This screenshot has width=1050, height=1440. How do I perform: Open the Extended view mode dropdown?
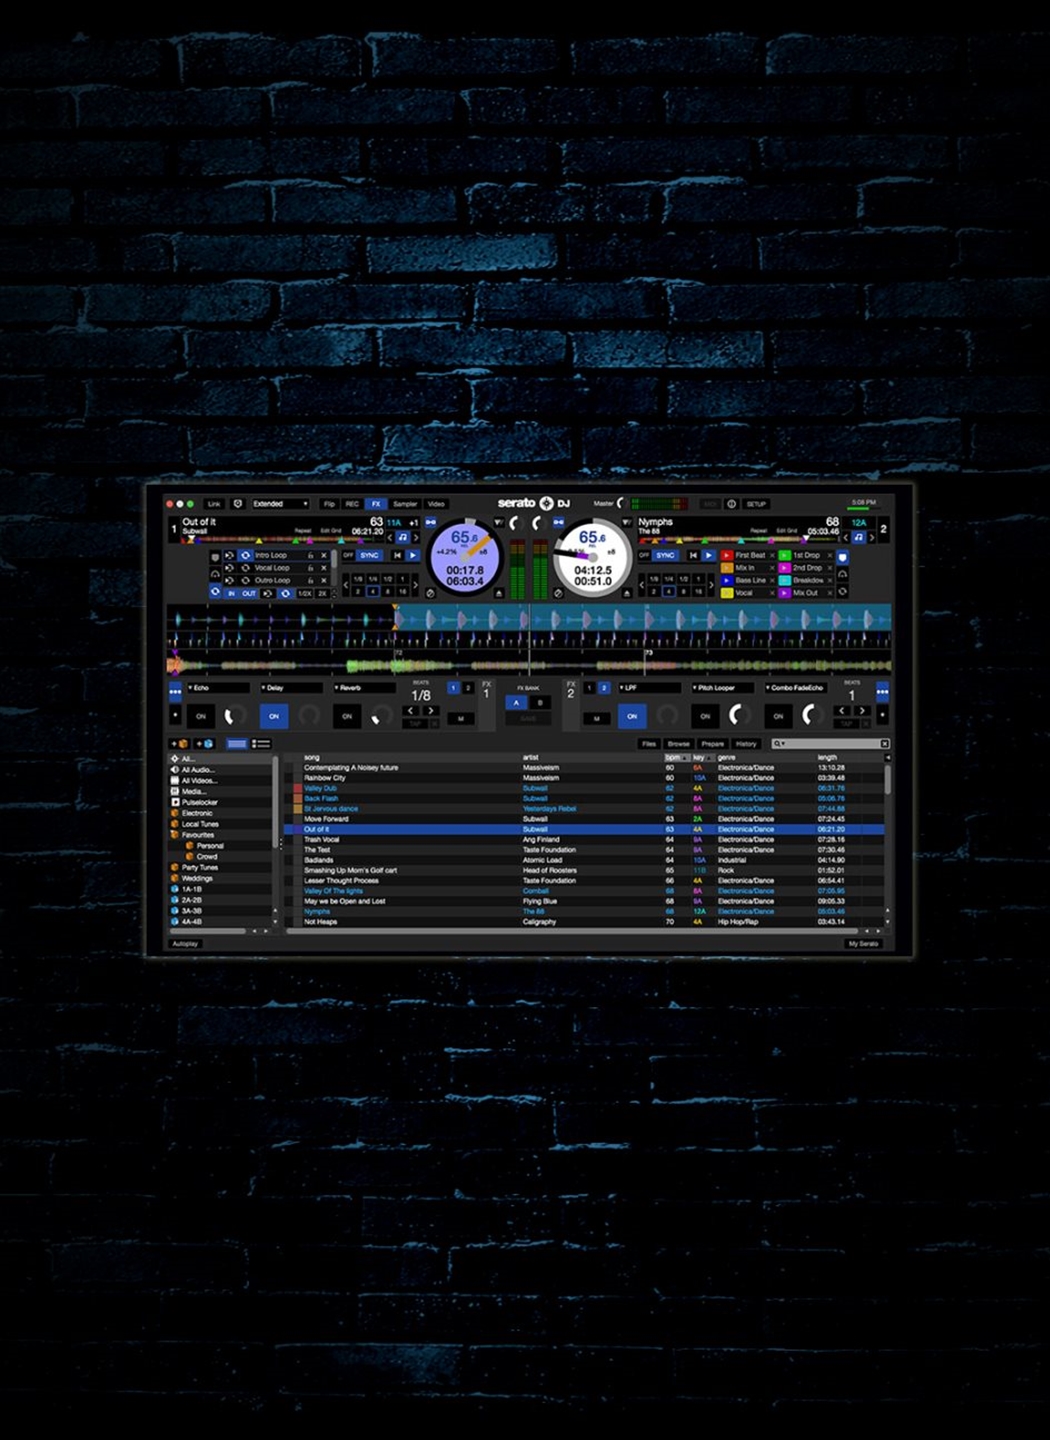click(279, 504)
